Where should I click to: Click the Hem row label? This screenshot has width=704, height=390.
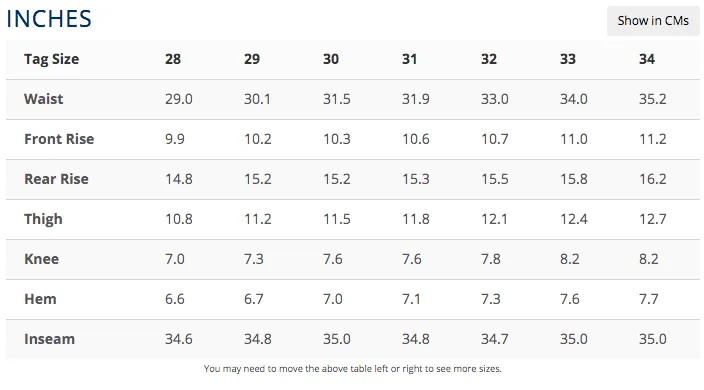40,299
